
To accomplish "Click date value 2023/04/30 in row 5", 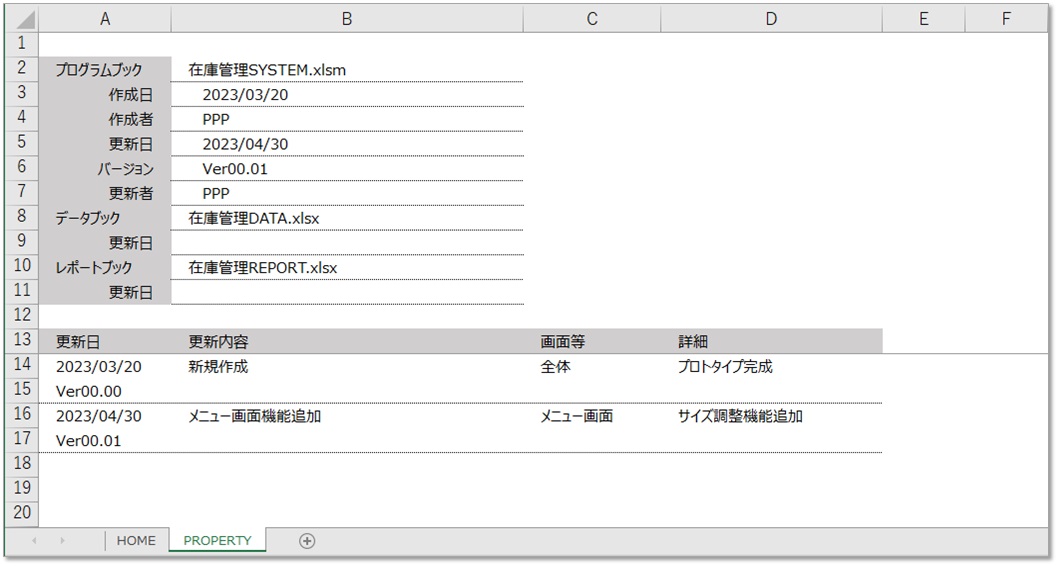I will pyautogui.click(x=347, y=144).
